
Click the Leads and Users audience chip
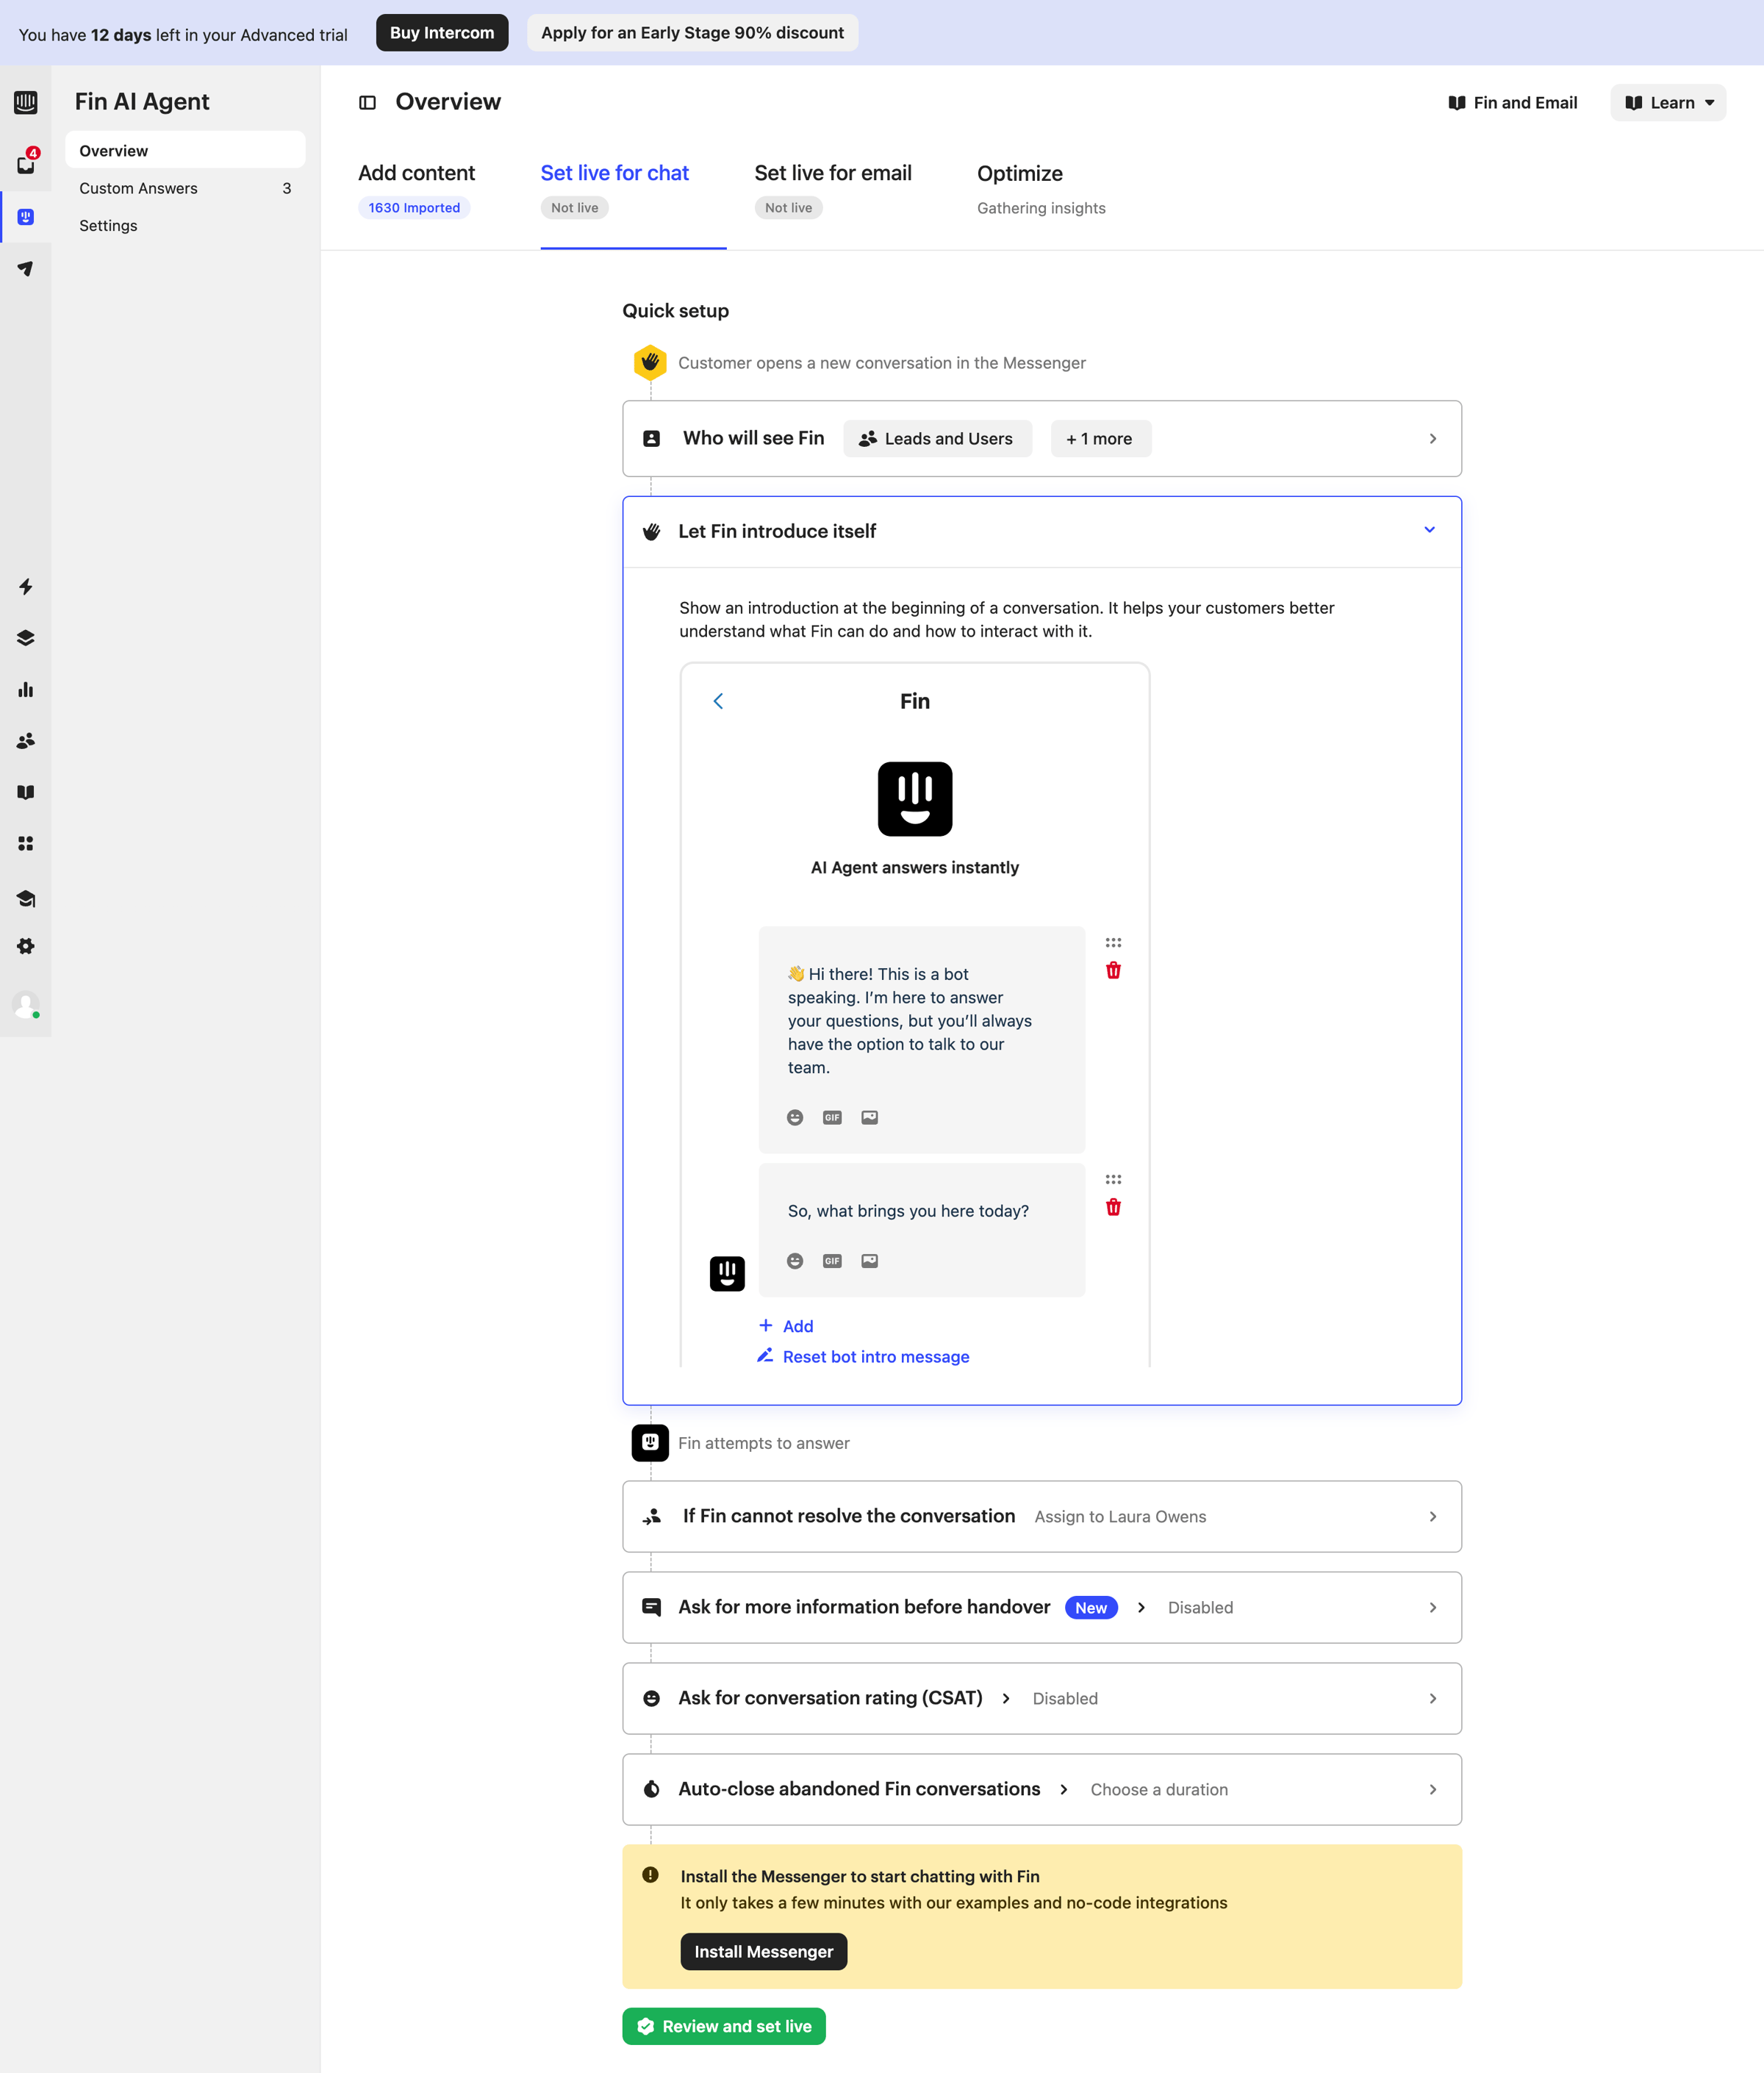pos(937,439)
